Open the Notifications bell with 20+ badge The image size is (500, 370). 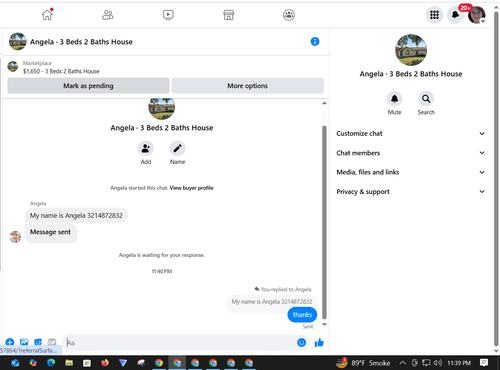click(x=455, y=15)
